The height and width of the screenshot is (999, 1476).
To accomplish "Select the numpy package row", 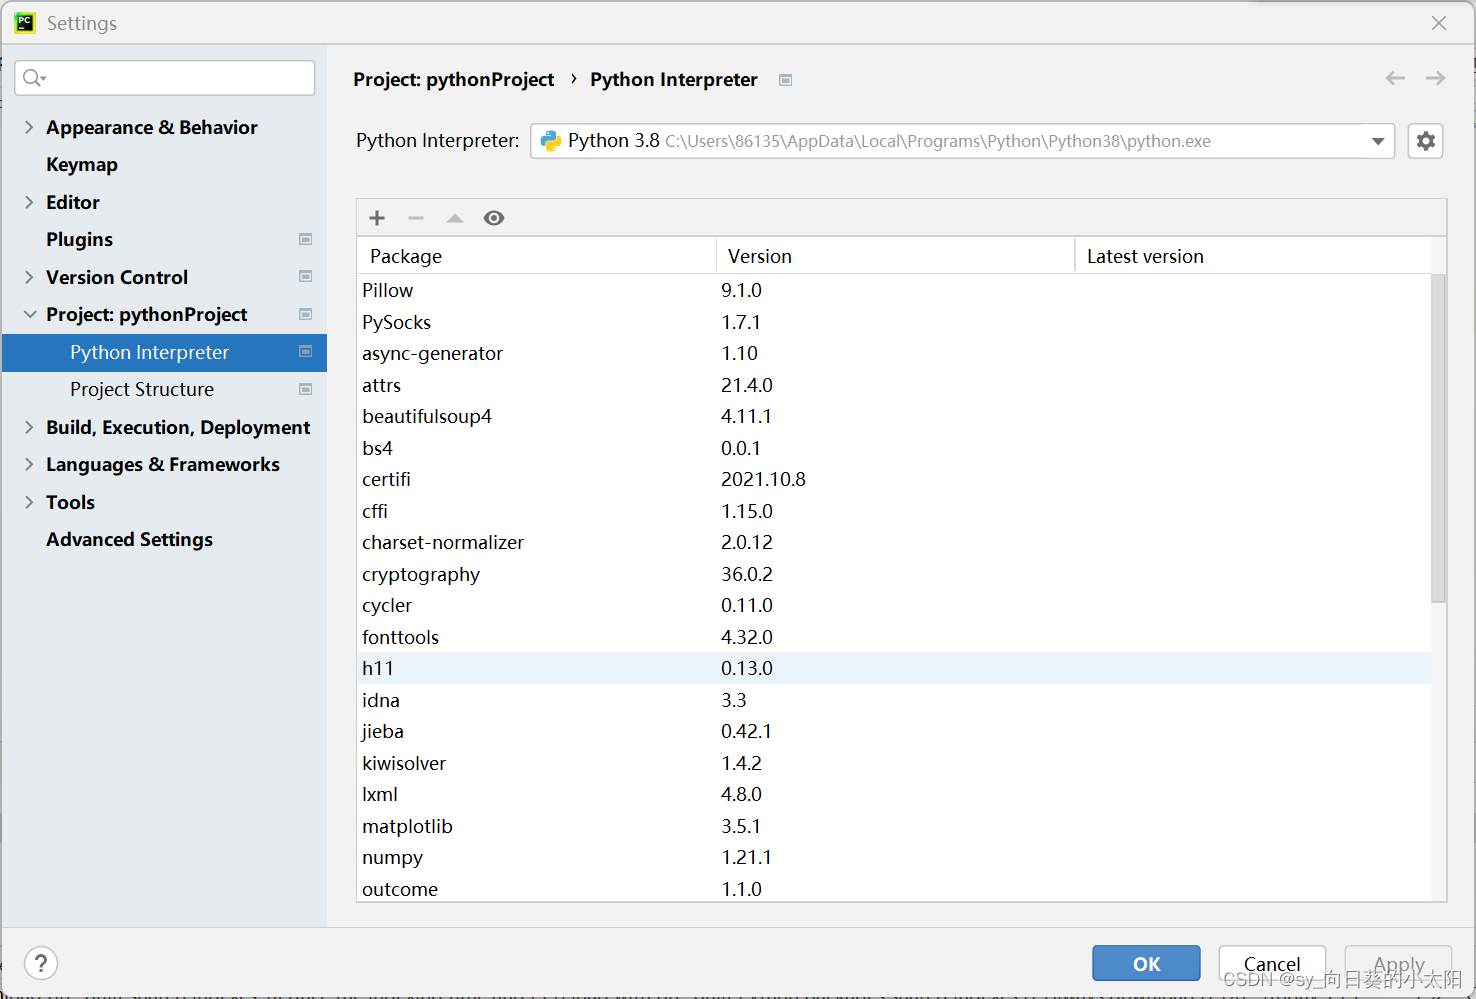I will pyautogui.click(x=894, y=857).
